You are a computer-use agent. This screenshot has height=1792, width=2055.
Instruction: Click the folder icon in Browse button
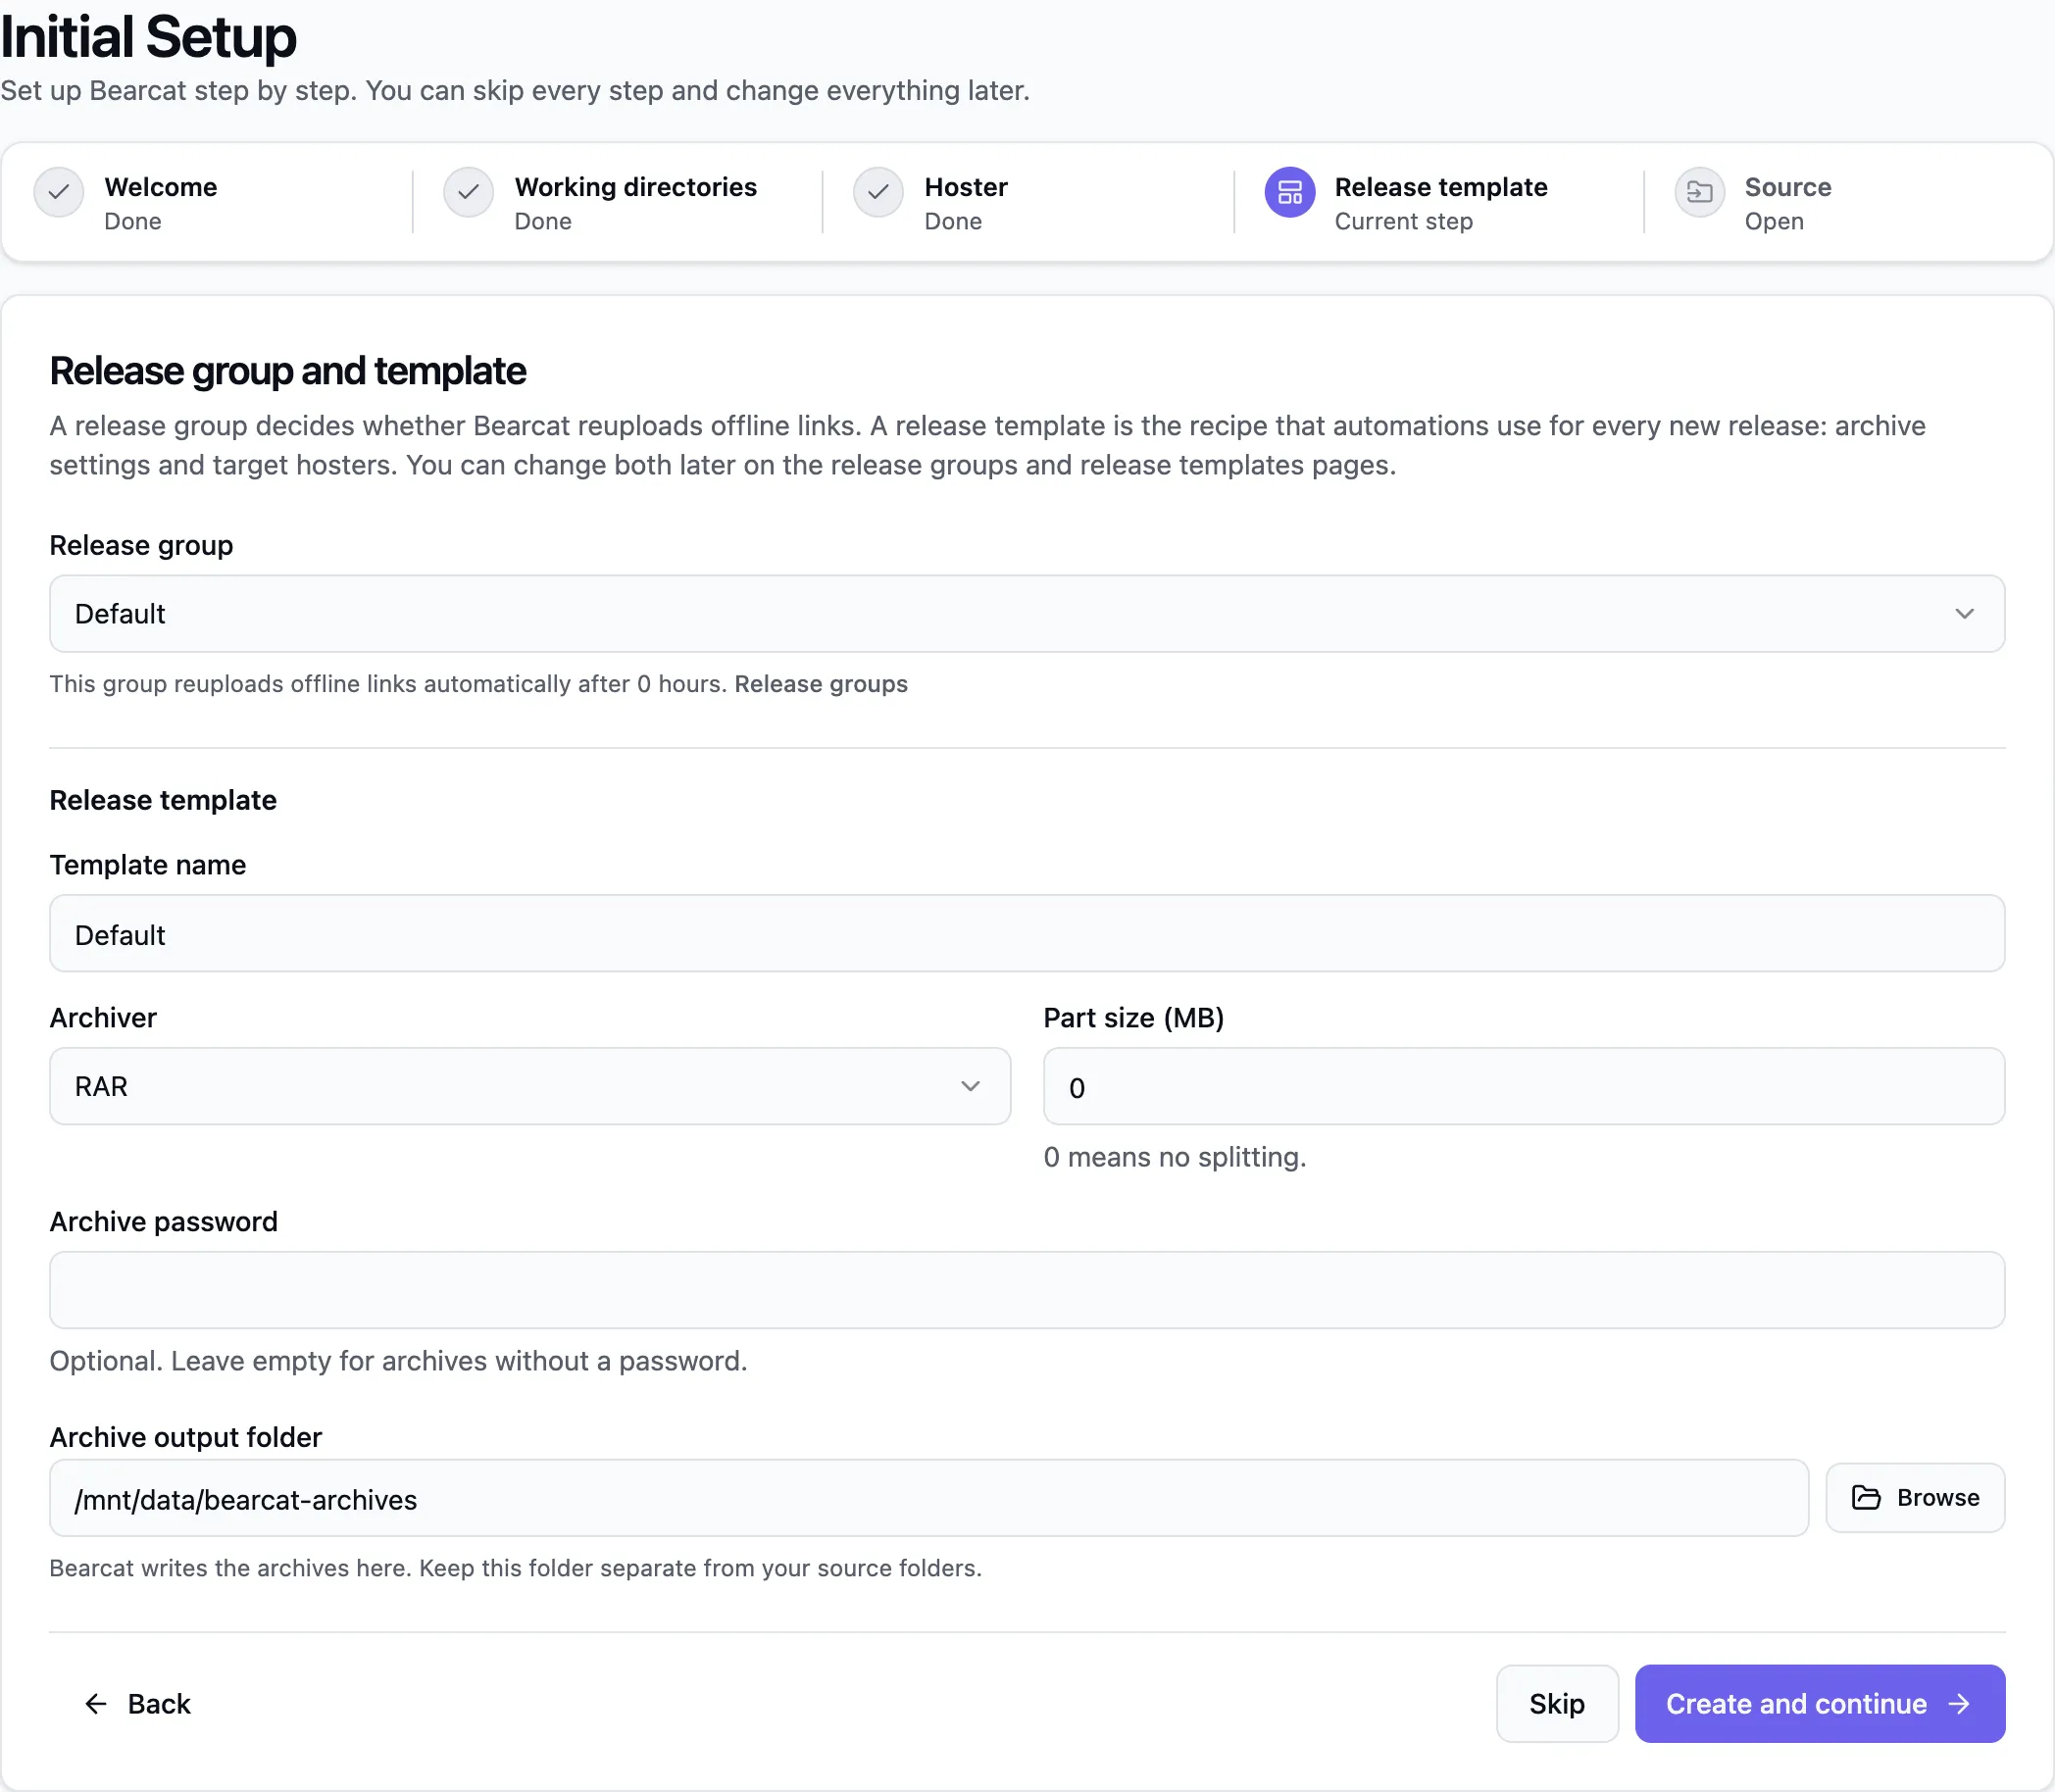pos(1866,1497)
